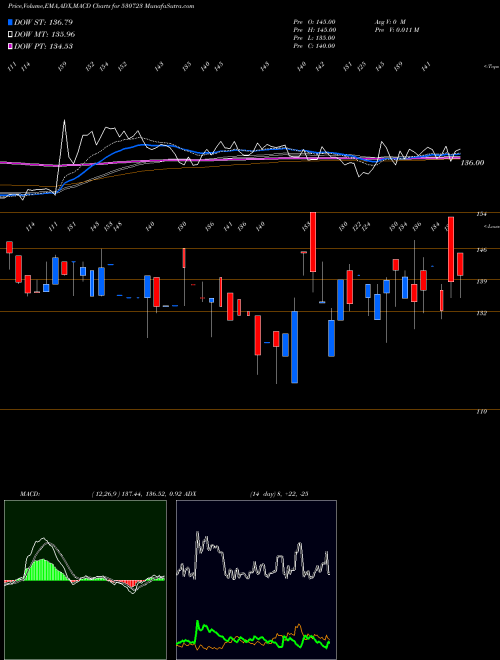The width and height of the screenshot is (500, 660).
Task: Click the last red candlestick on right
Action: [460, 264]
